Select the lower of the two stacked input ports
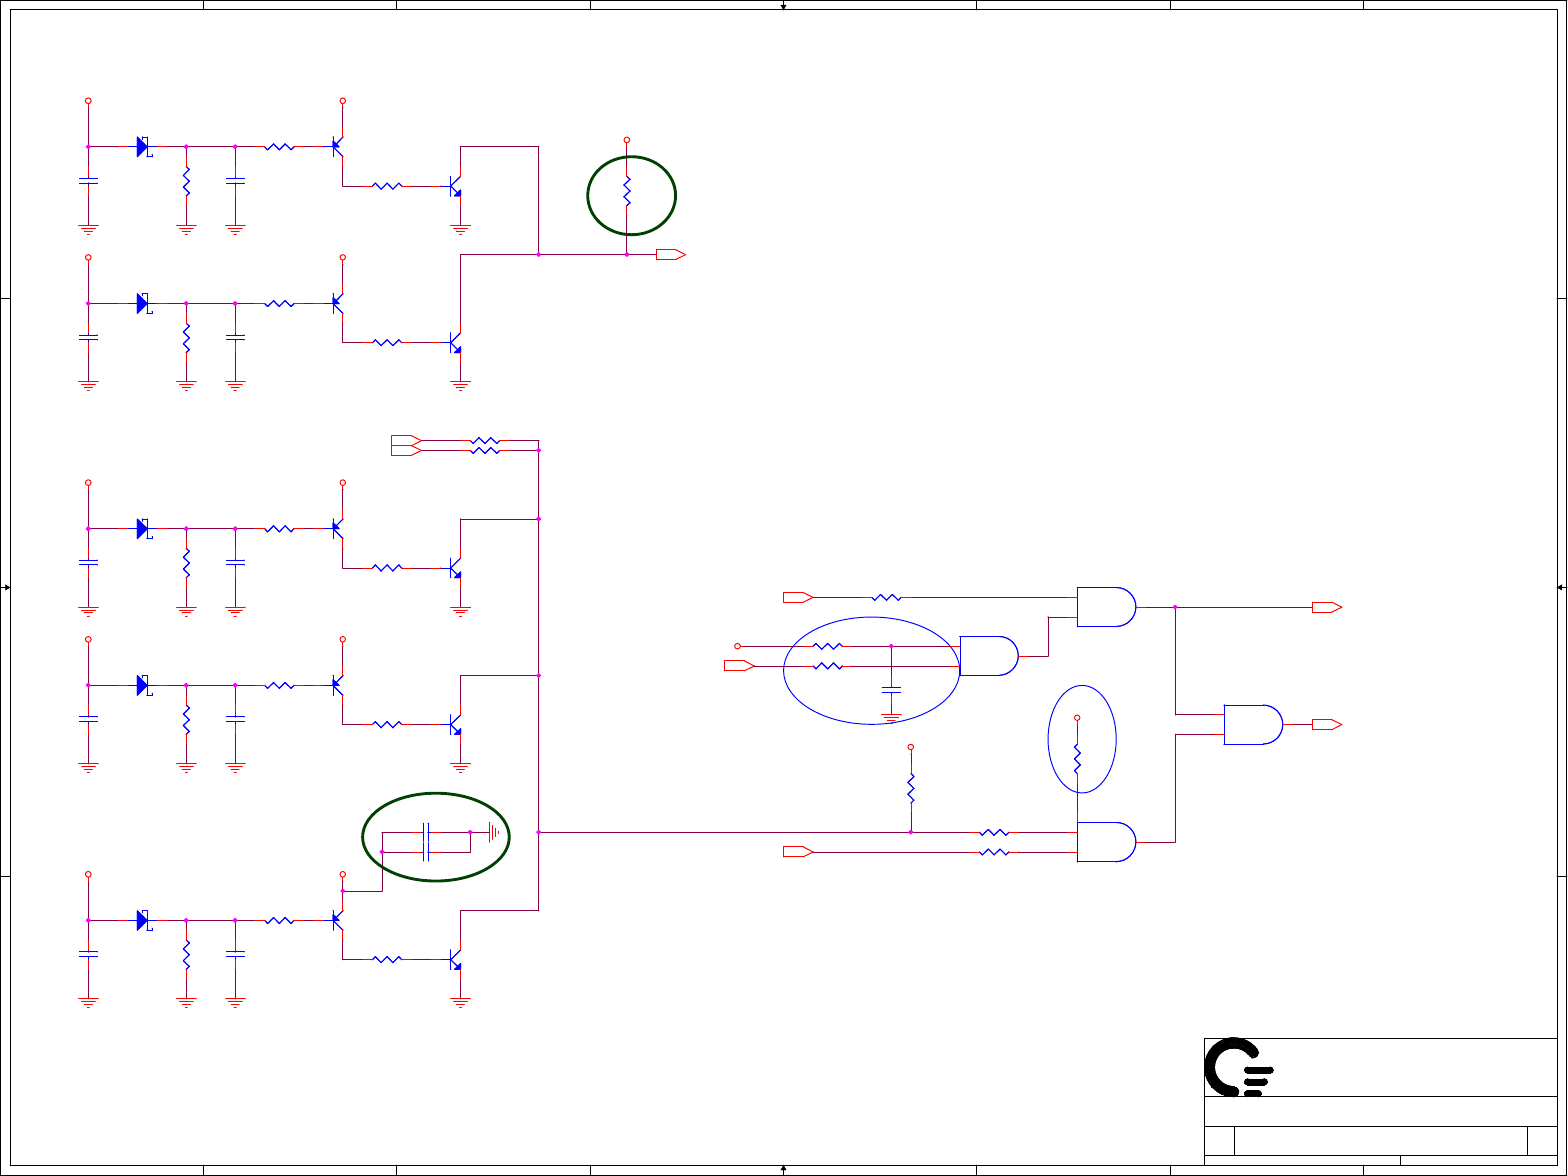1568x1176 pixels. click(407, 451)
